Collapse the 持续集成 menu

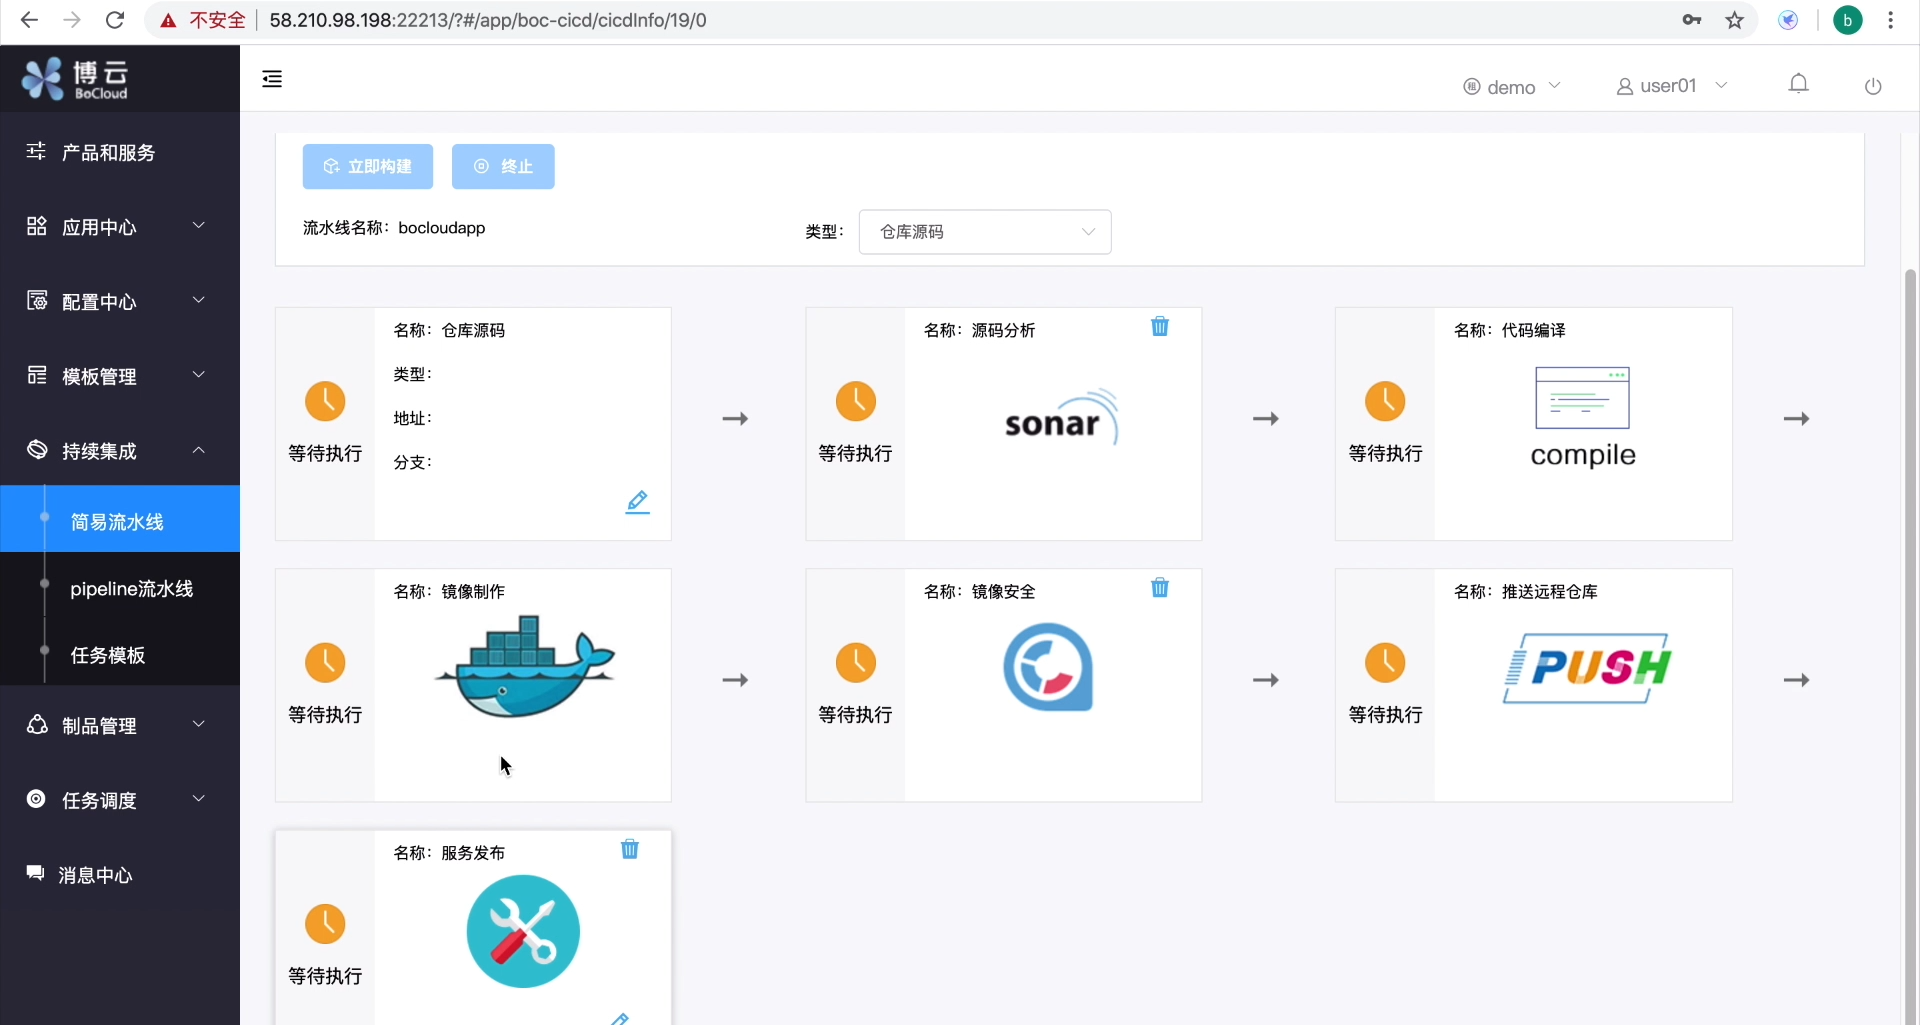point(120,451)
